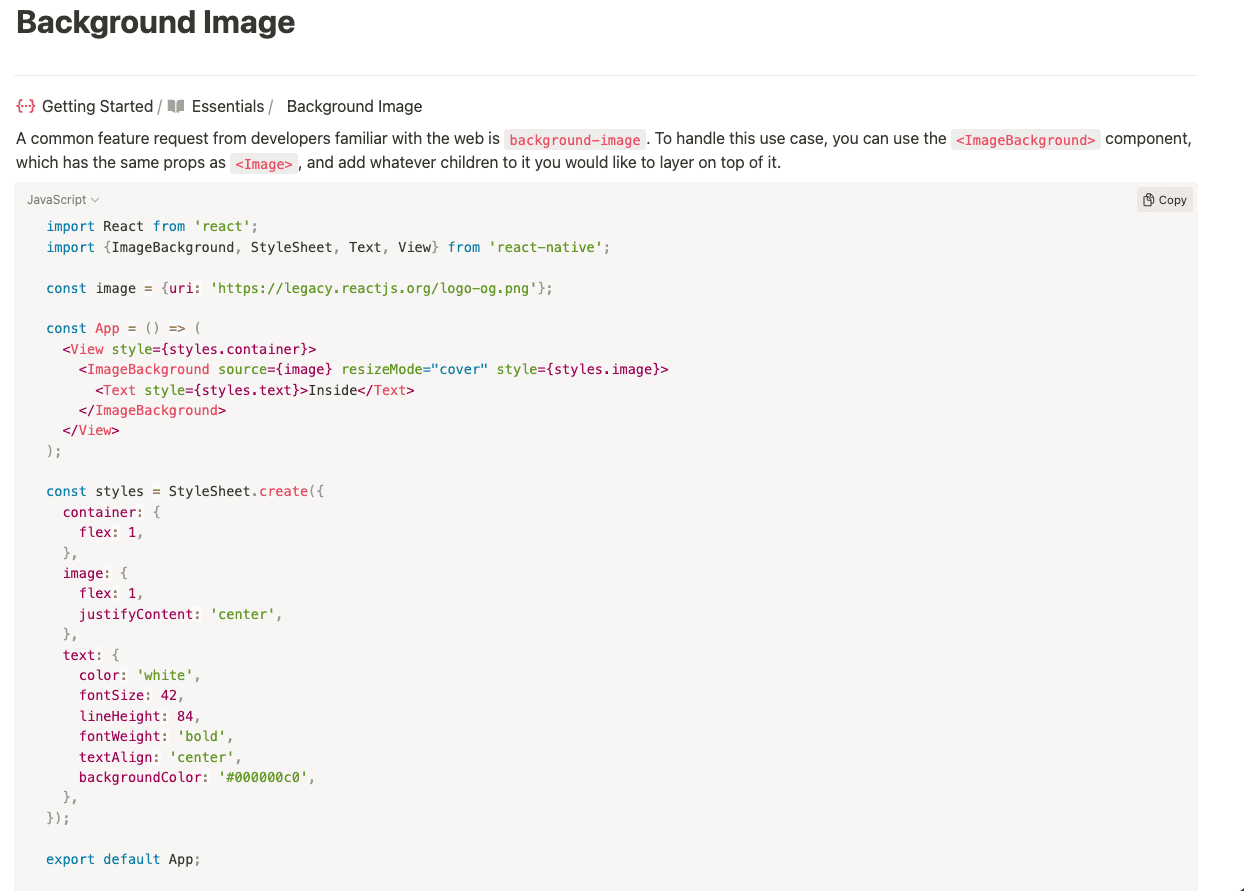Click the Background Image page title
1244x891 pixels.
[x=156, y=22]
